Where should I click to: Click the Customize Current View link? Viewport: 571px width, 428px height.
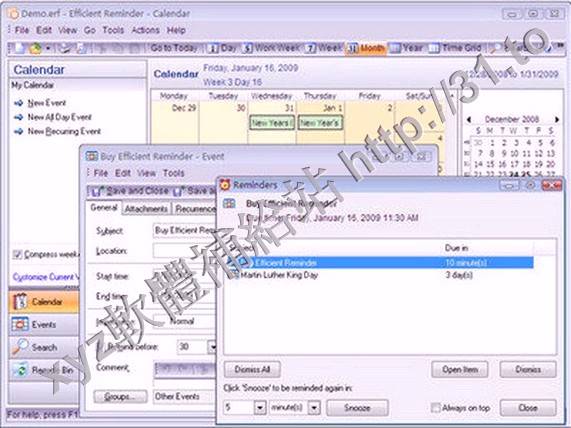coord(46,277)
